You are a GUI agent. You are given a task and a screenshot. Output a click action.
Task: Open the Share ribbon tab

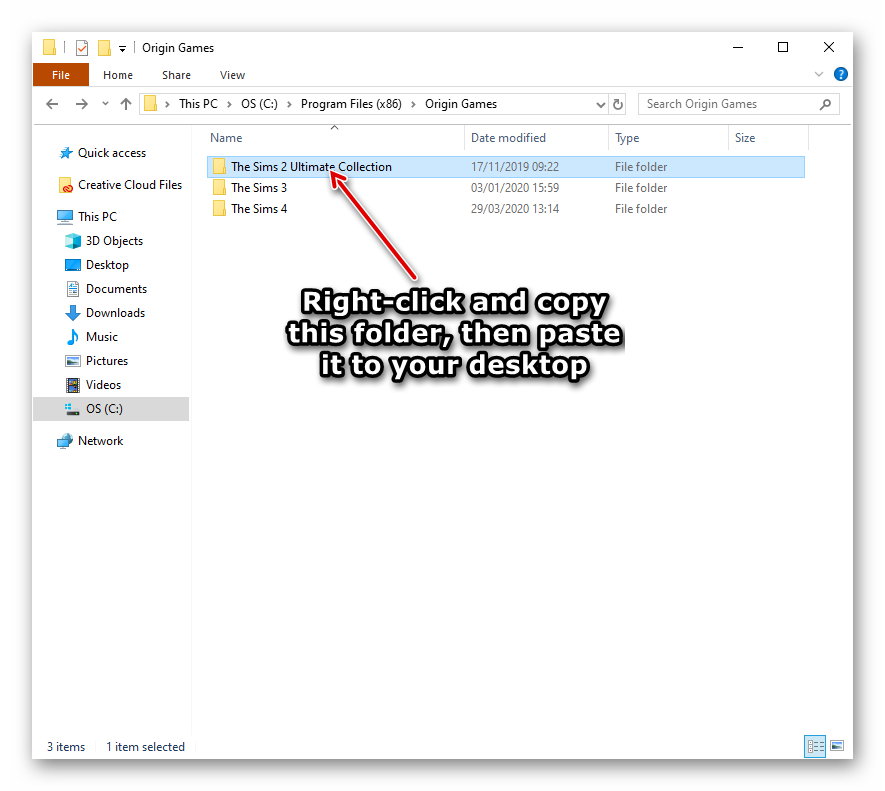pos(176,75)
